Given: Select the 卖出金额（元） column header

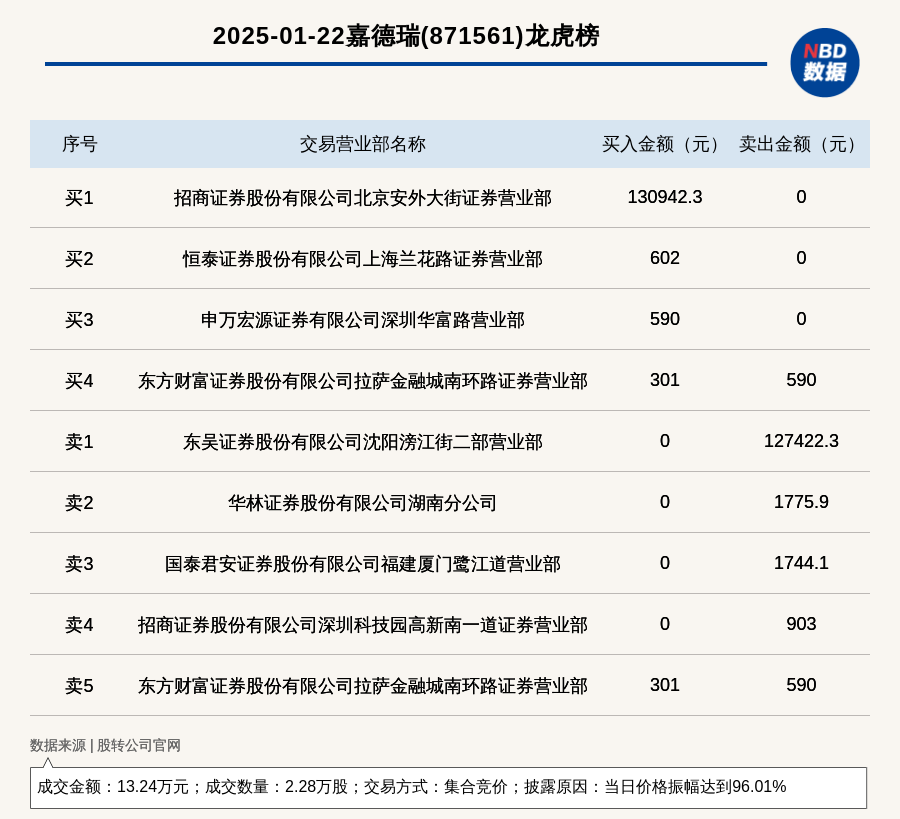Looking at the screenshot, I should click(801, 144).
